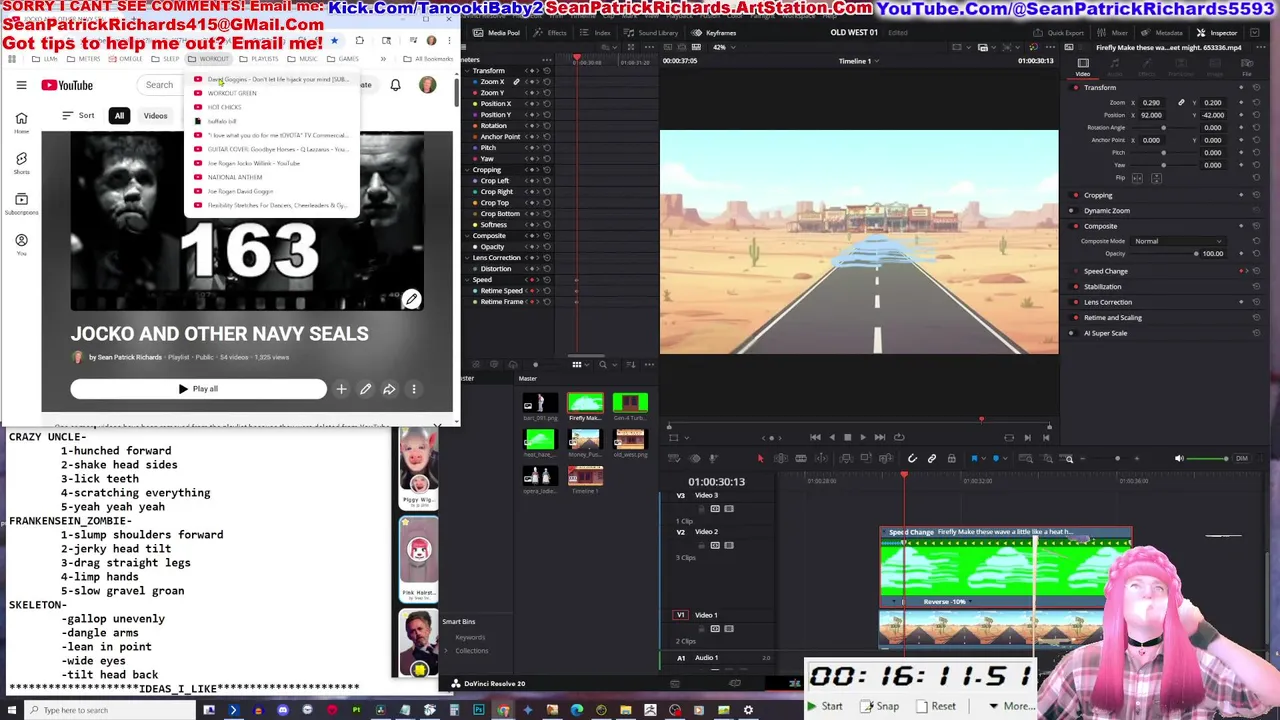Toggle the Lens Correction enable switch

pyautogui.click(x=1076, y=302)
